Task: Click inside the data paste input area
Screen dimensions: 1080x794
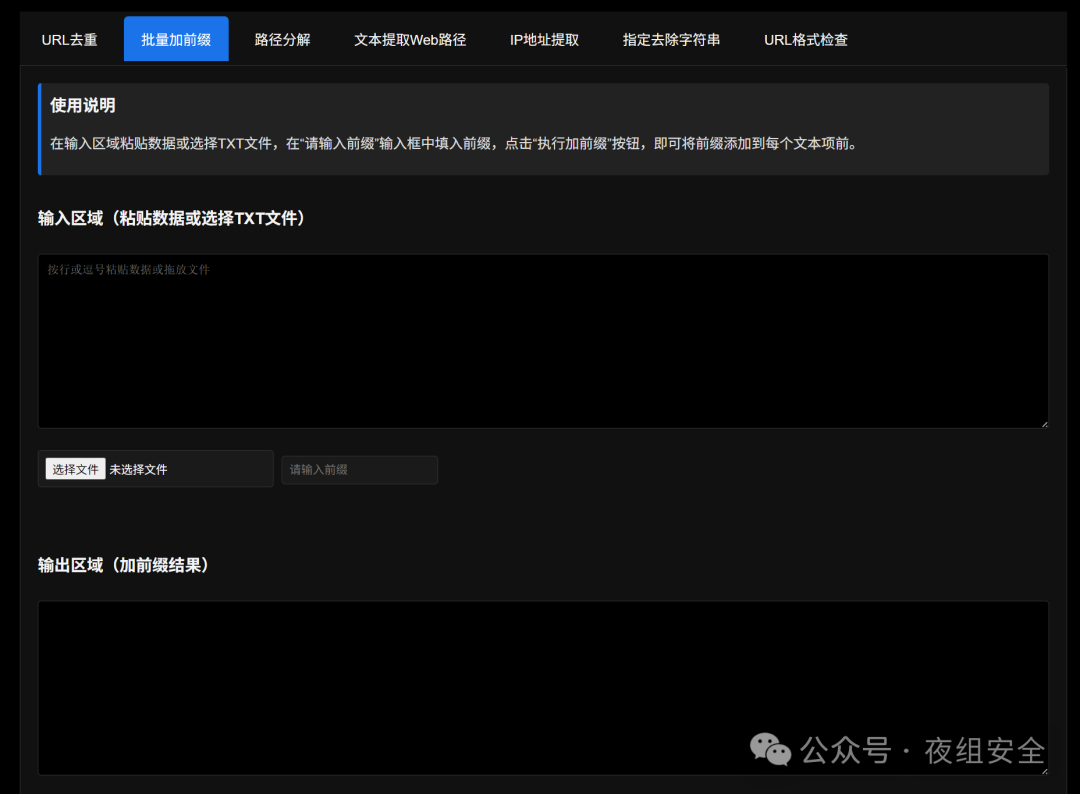Action: click(x=543, y=340)
